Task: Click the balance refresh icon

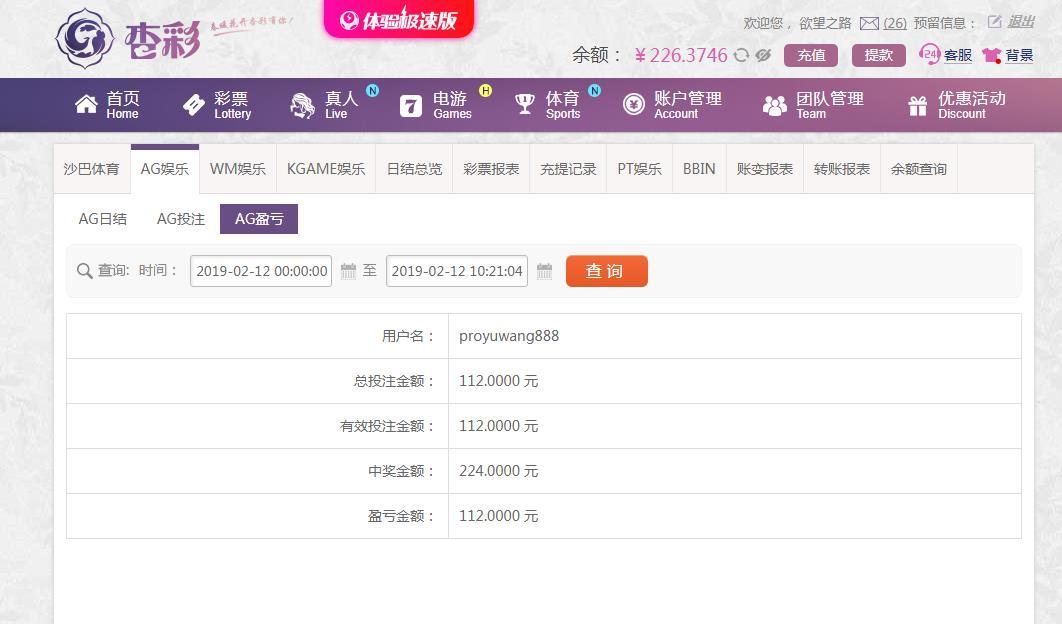Action: 742,55
